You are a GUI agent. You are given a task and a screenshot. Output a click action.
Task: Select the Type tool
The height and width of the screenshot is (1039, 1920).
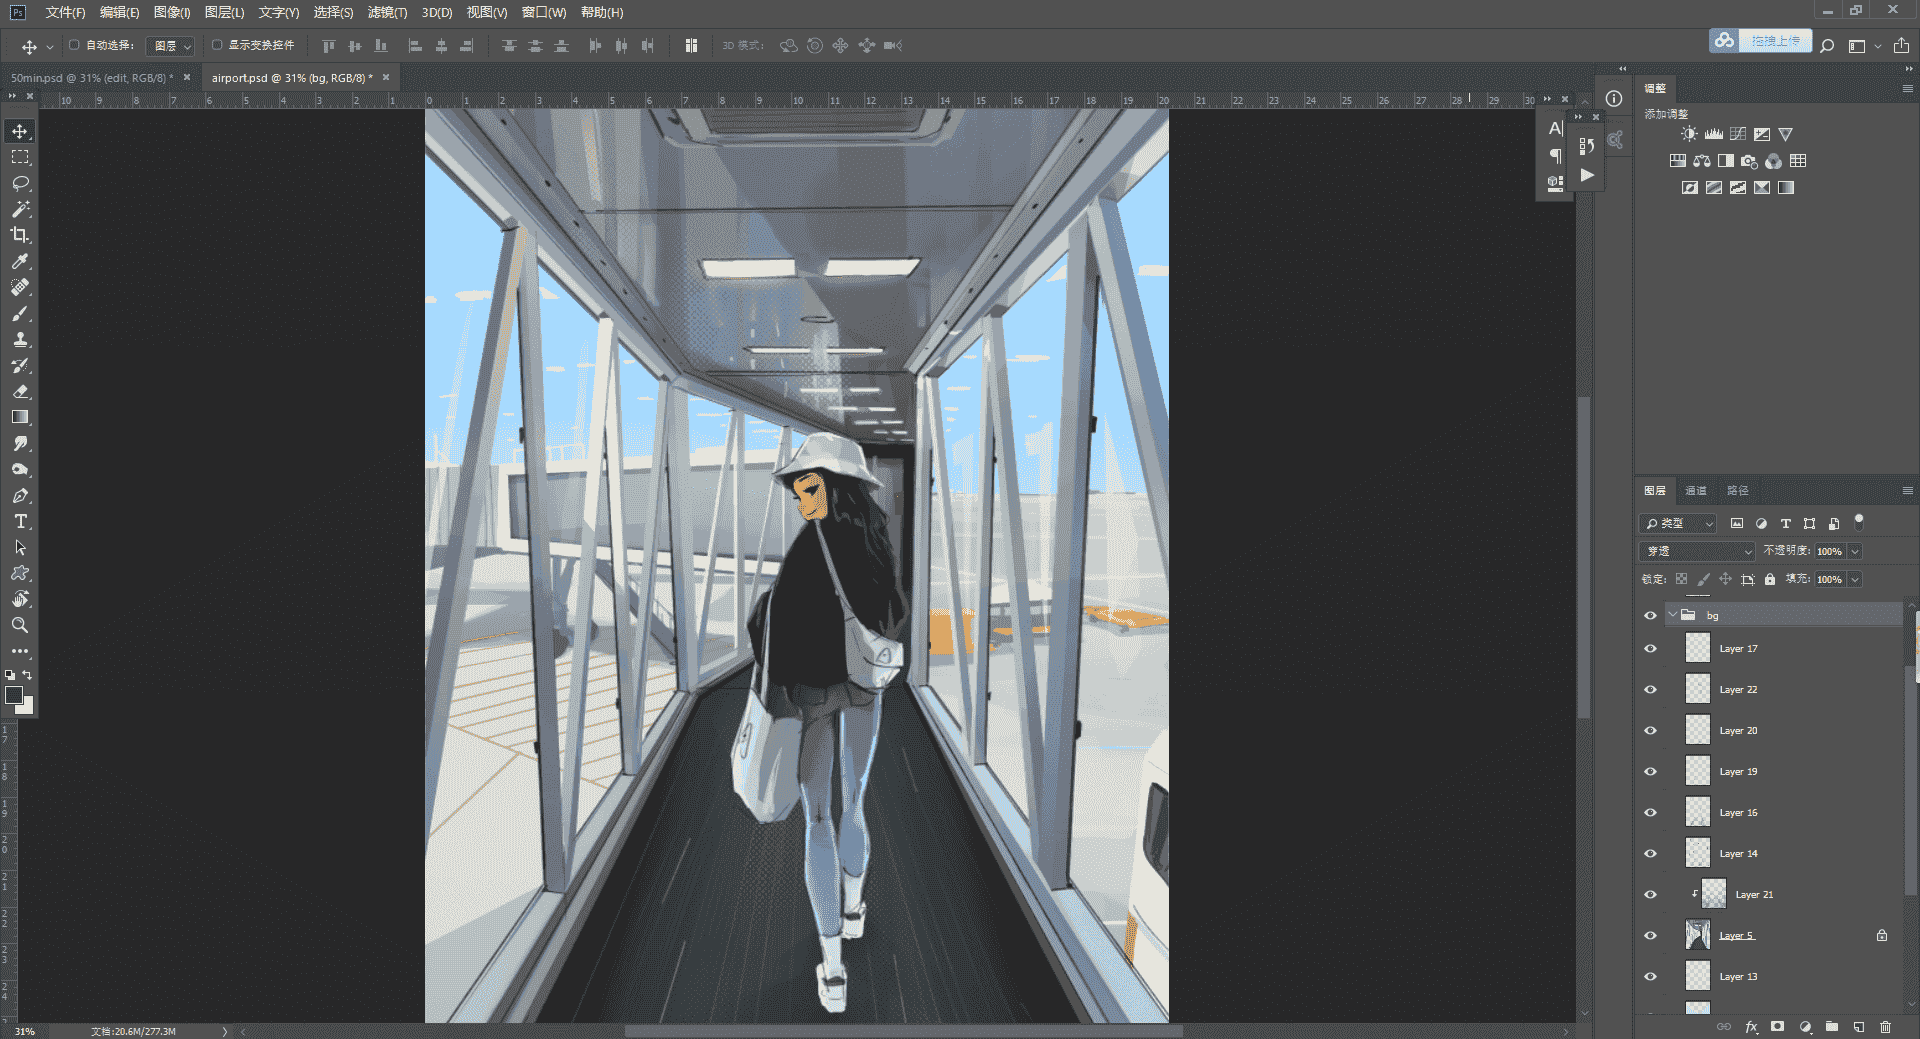(20, 521)
